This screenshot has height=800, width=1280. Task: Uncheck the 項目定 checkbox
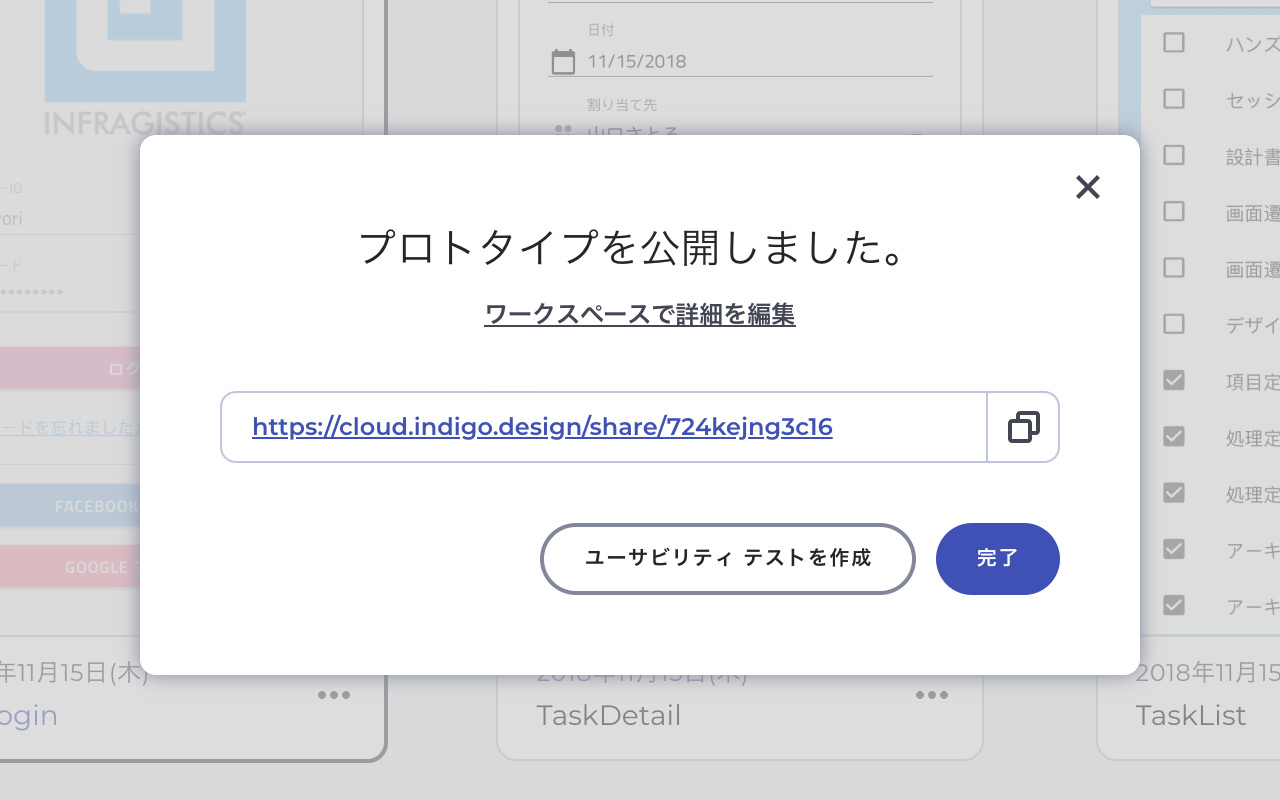coord(1174,380)
